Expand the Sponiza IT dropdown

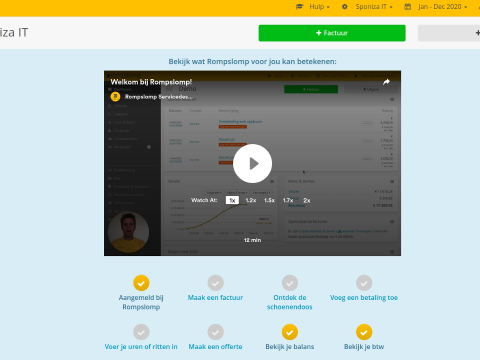[x=374, y=7]
